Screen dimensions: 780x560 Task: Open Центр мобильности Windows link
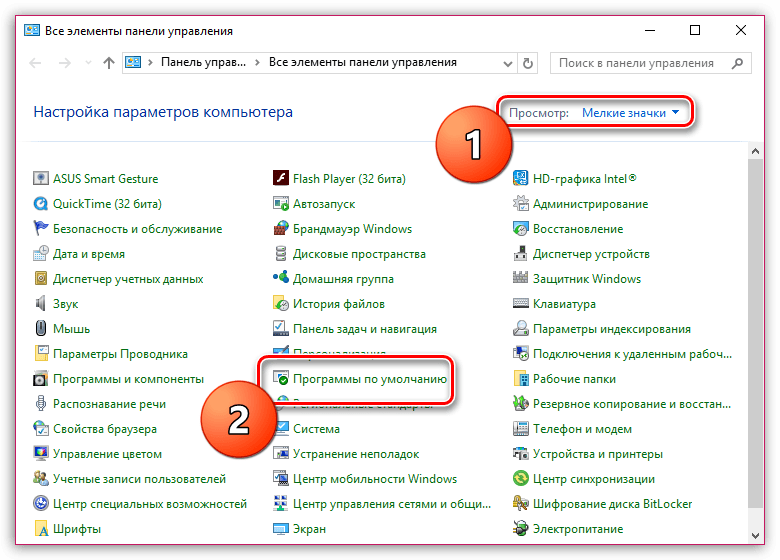[x=375, y=478]
